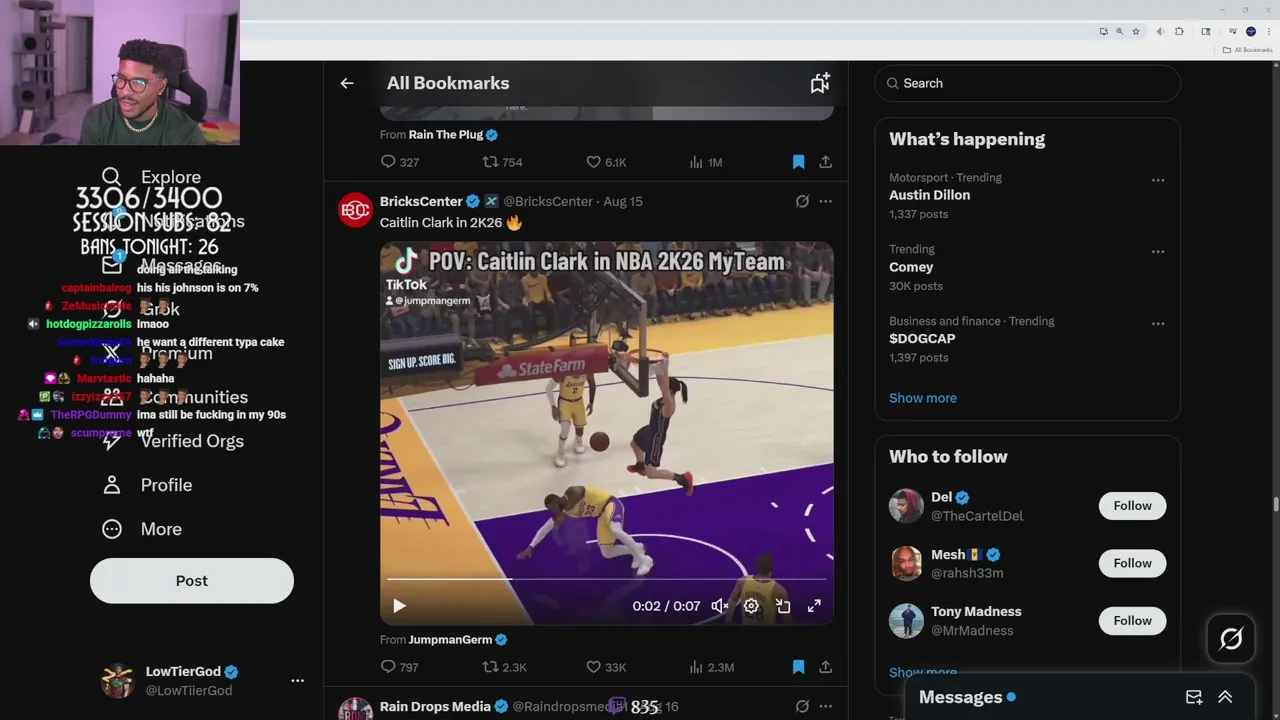The image size is (1280, 720).
Task: Show more trending topics
Action: point(923,398)
